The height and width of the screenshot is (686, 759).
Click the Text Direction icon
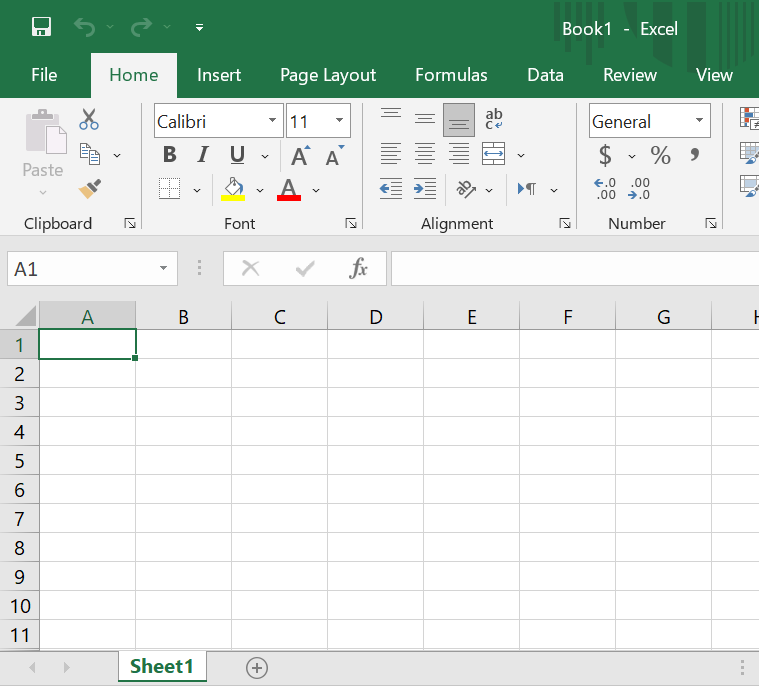(527, 189)
